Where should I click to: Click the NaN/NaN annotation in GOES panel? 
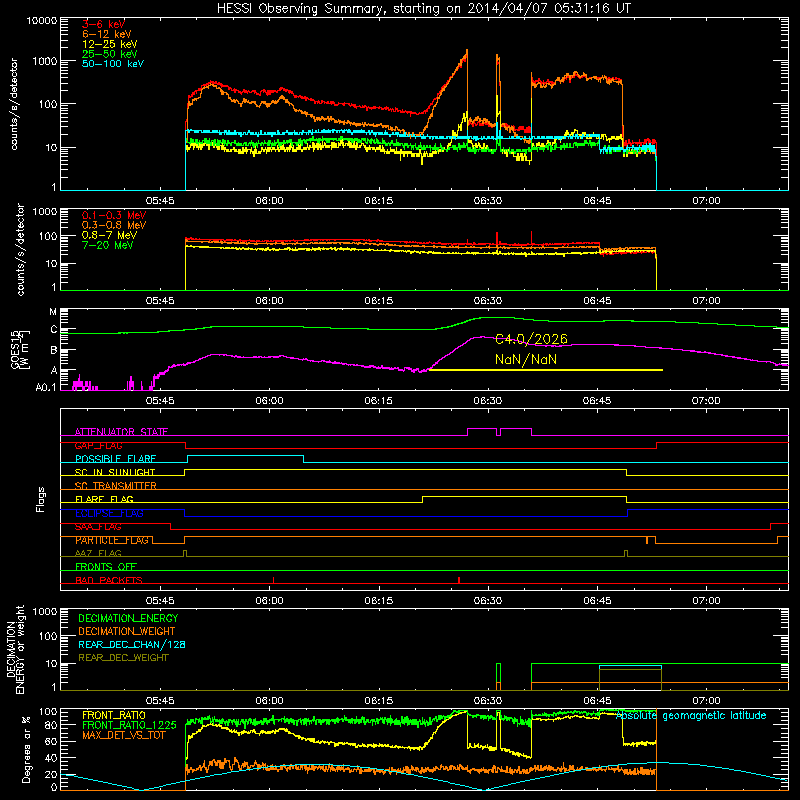526,359
